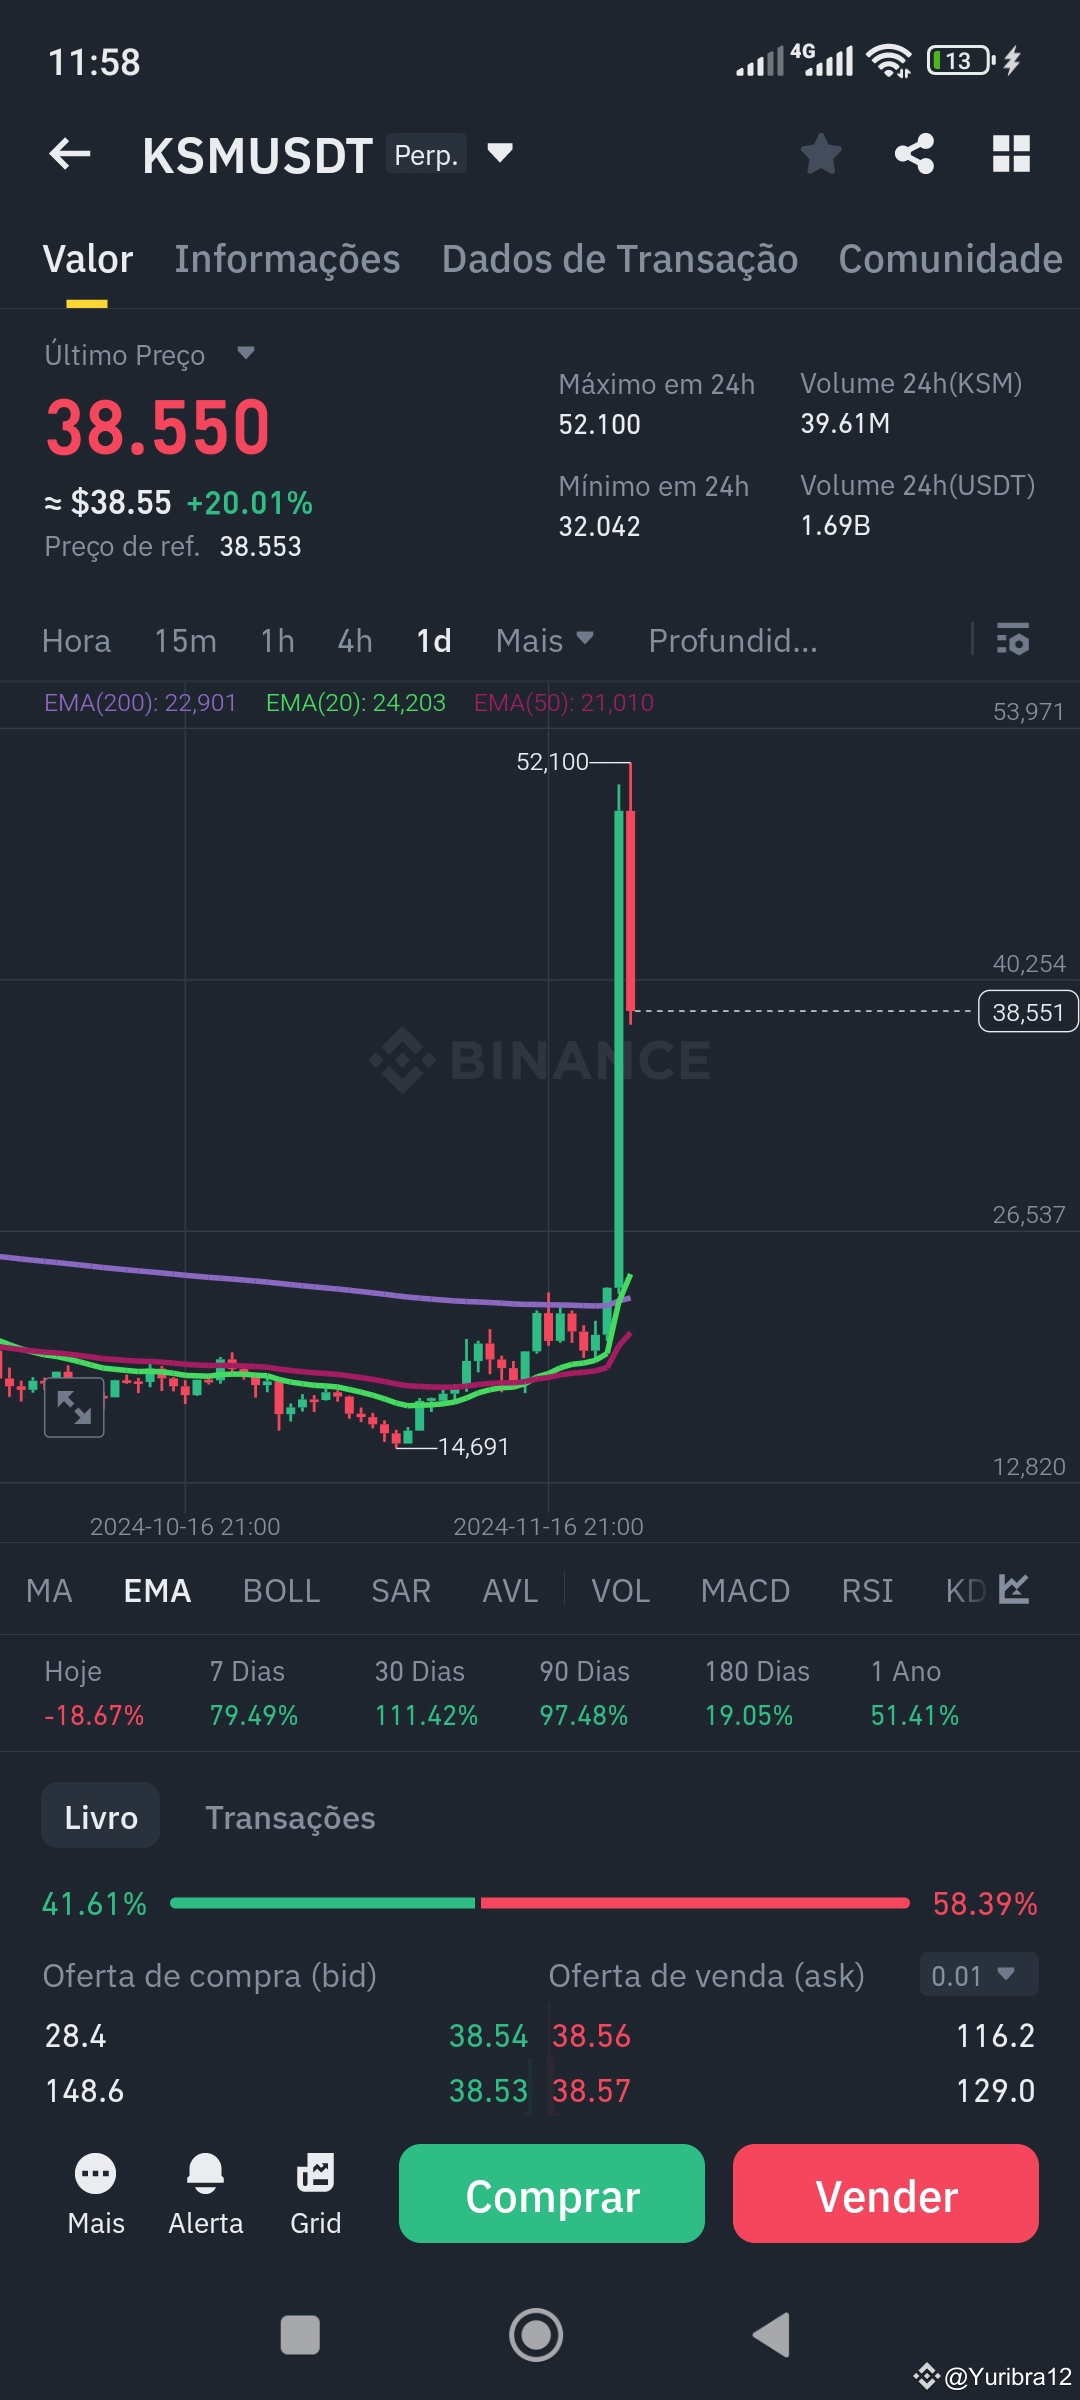Viewport: 1080px width, 2400px height.
Task: Enable the RSI indicator
Action: tap(867, 1590)
